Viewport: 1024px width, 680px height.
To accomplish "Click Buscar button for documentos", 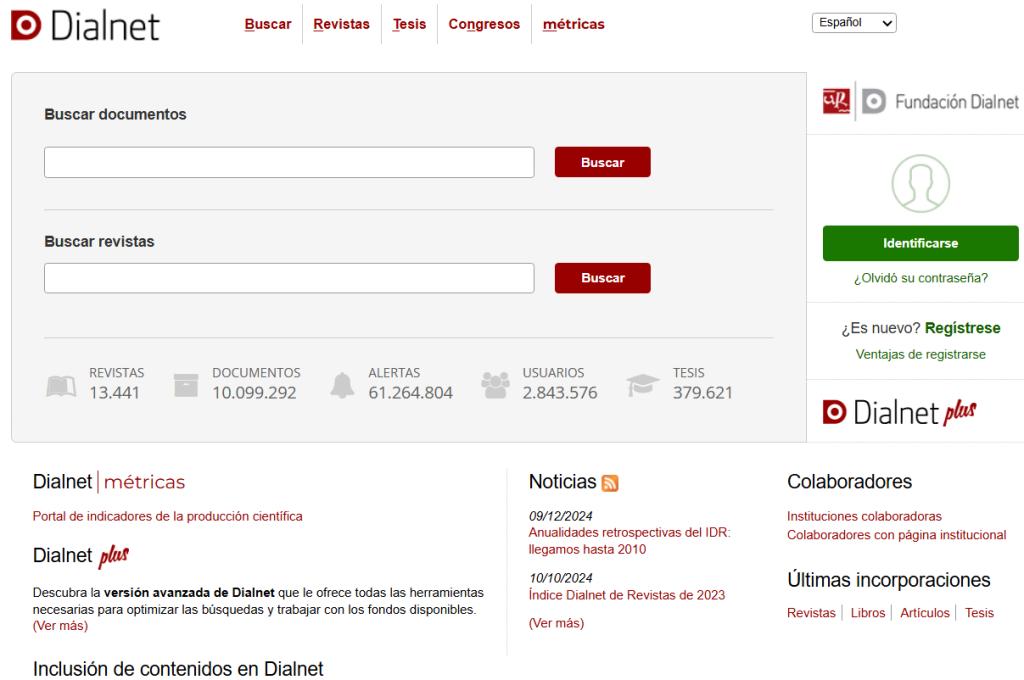I will pyautogui.click(x=603, y=162).
